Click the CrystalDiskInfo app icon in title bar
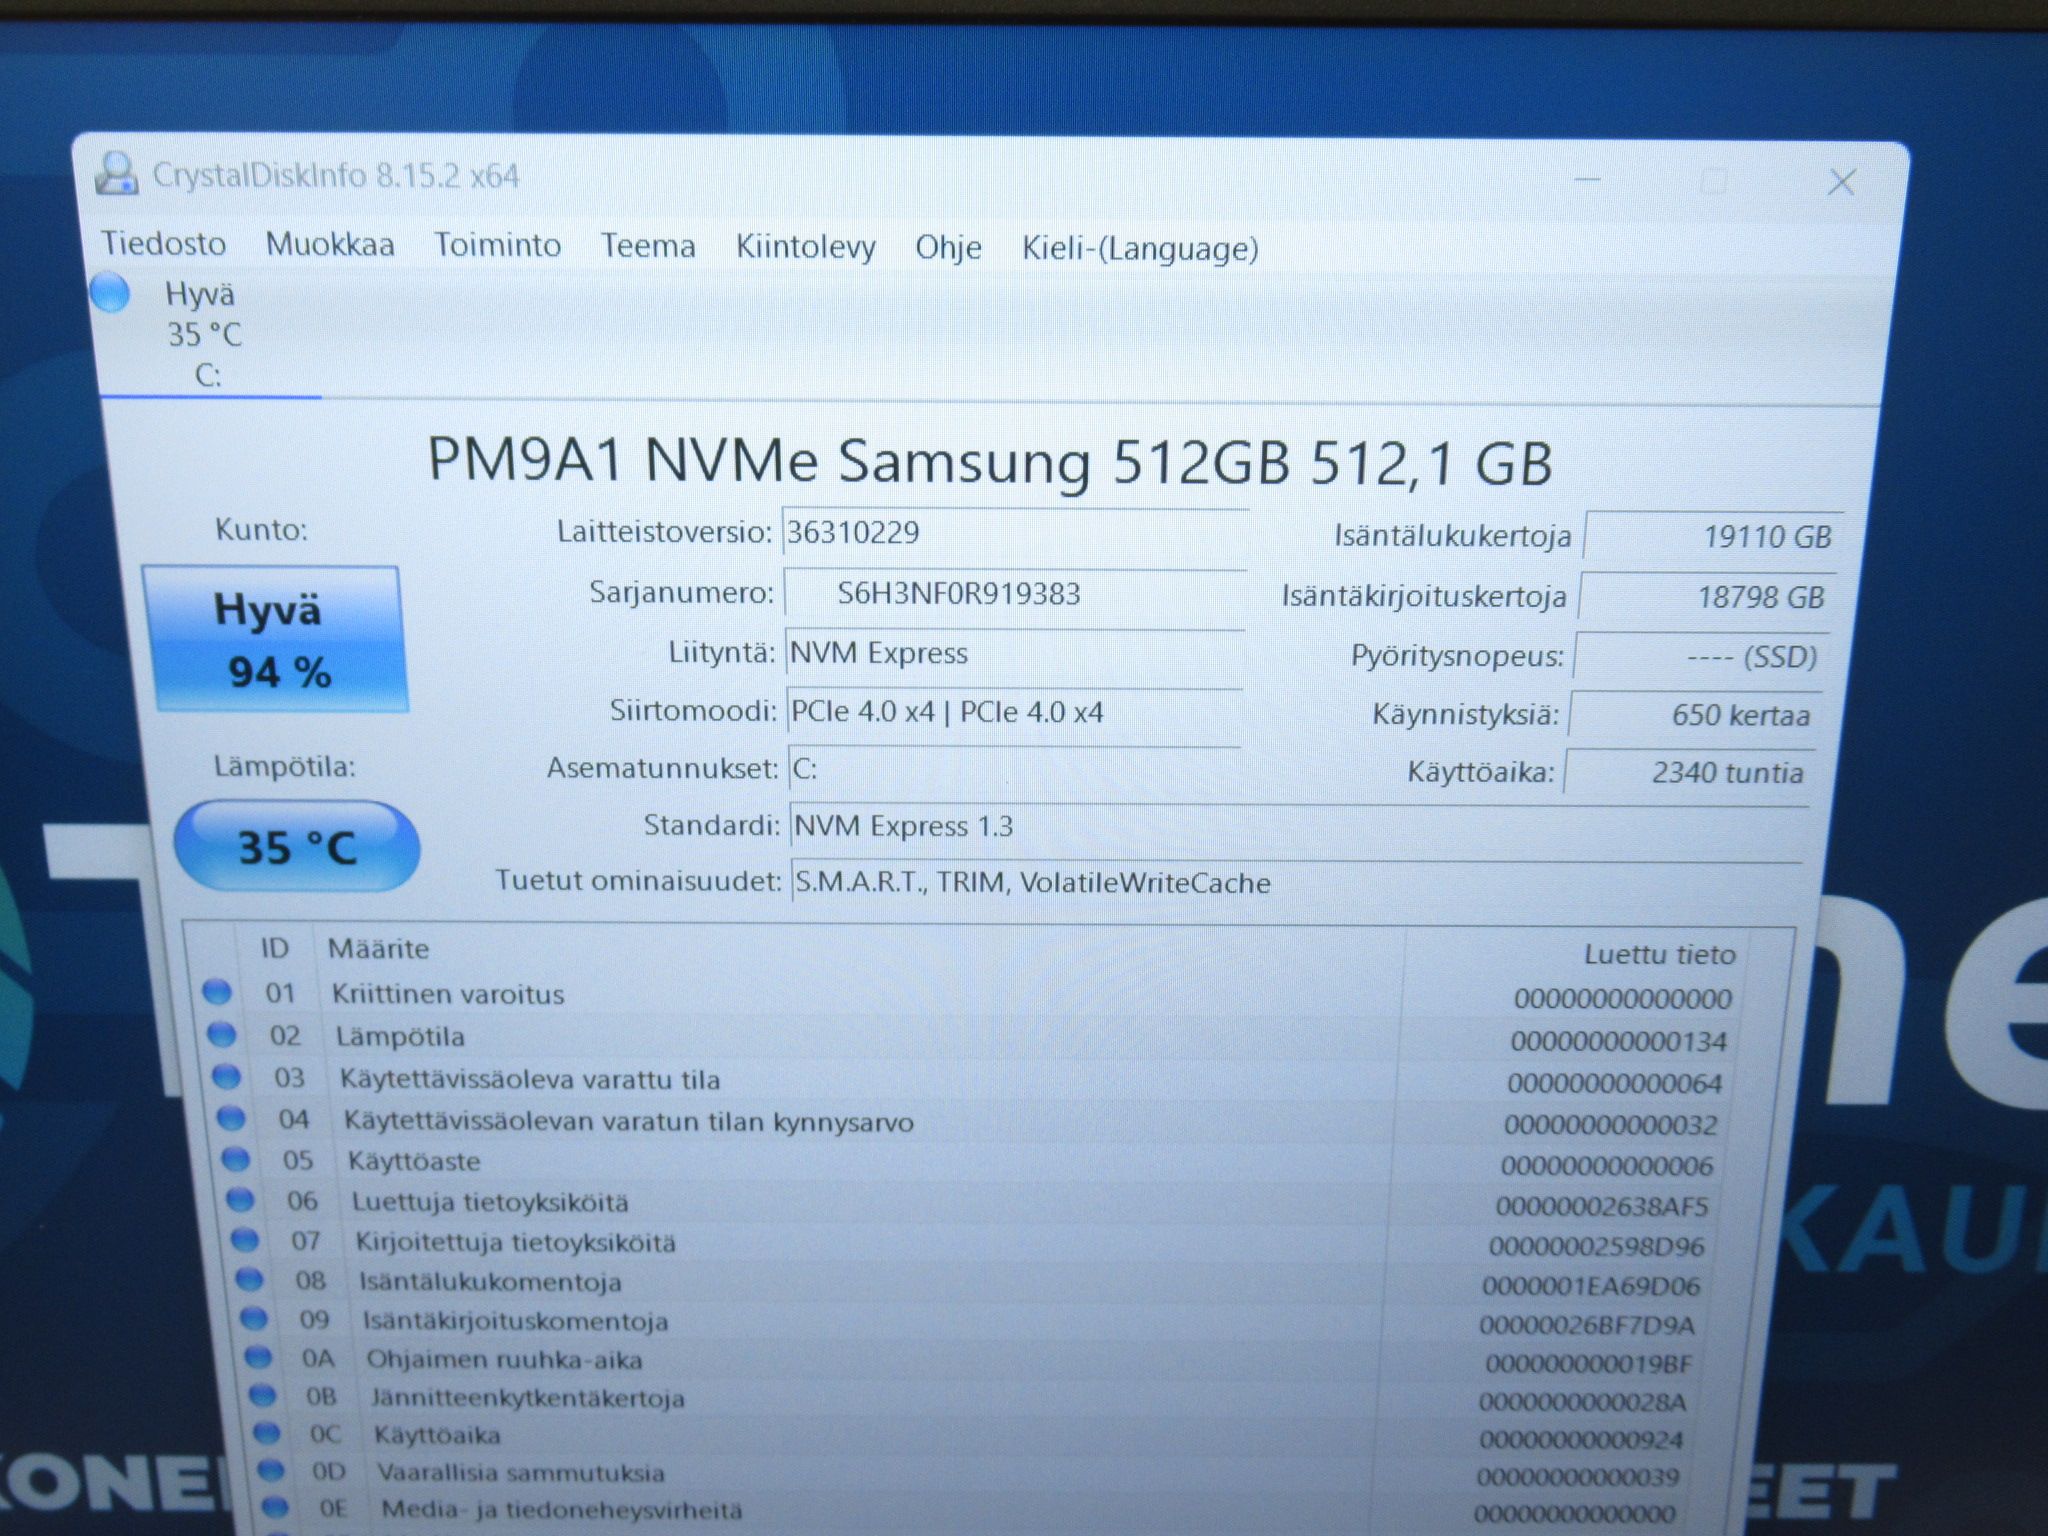The width and height of the screenshot is (2048, 1536). [115, 173]
